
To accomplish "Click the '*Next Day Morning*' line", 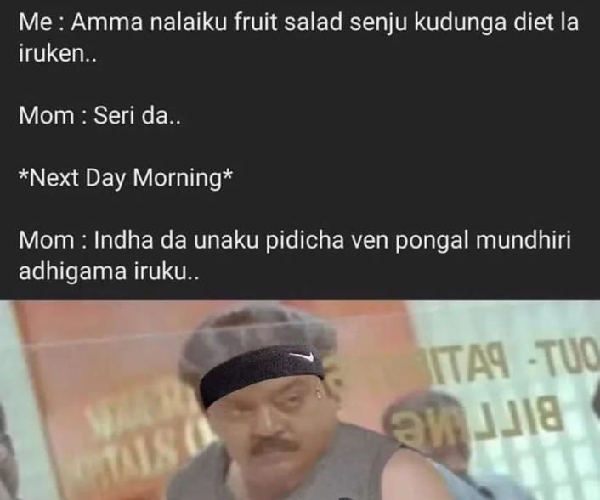I will (x=126, y=178).
